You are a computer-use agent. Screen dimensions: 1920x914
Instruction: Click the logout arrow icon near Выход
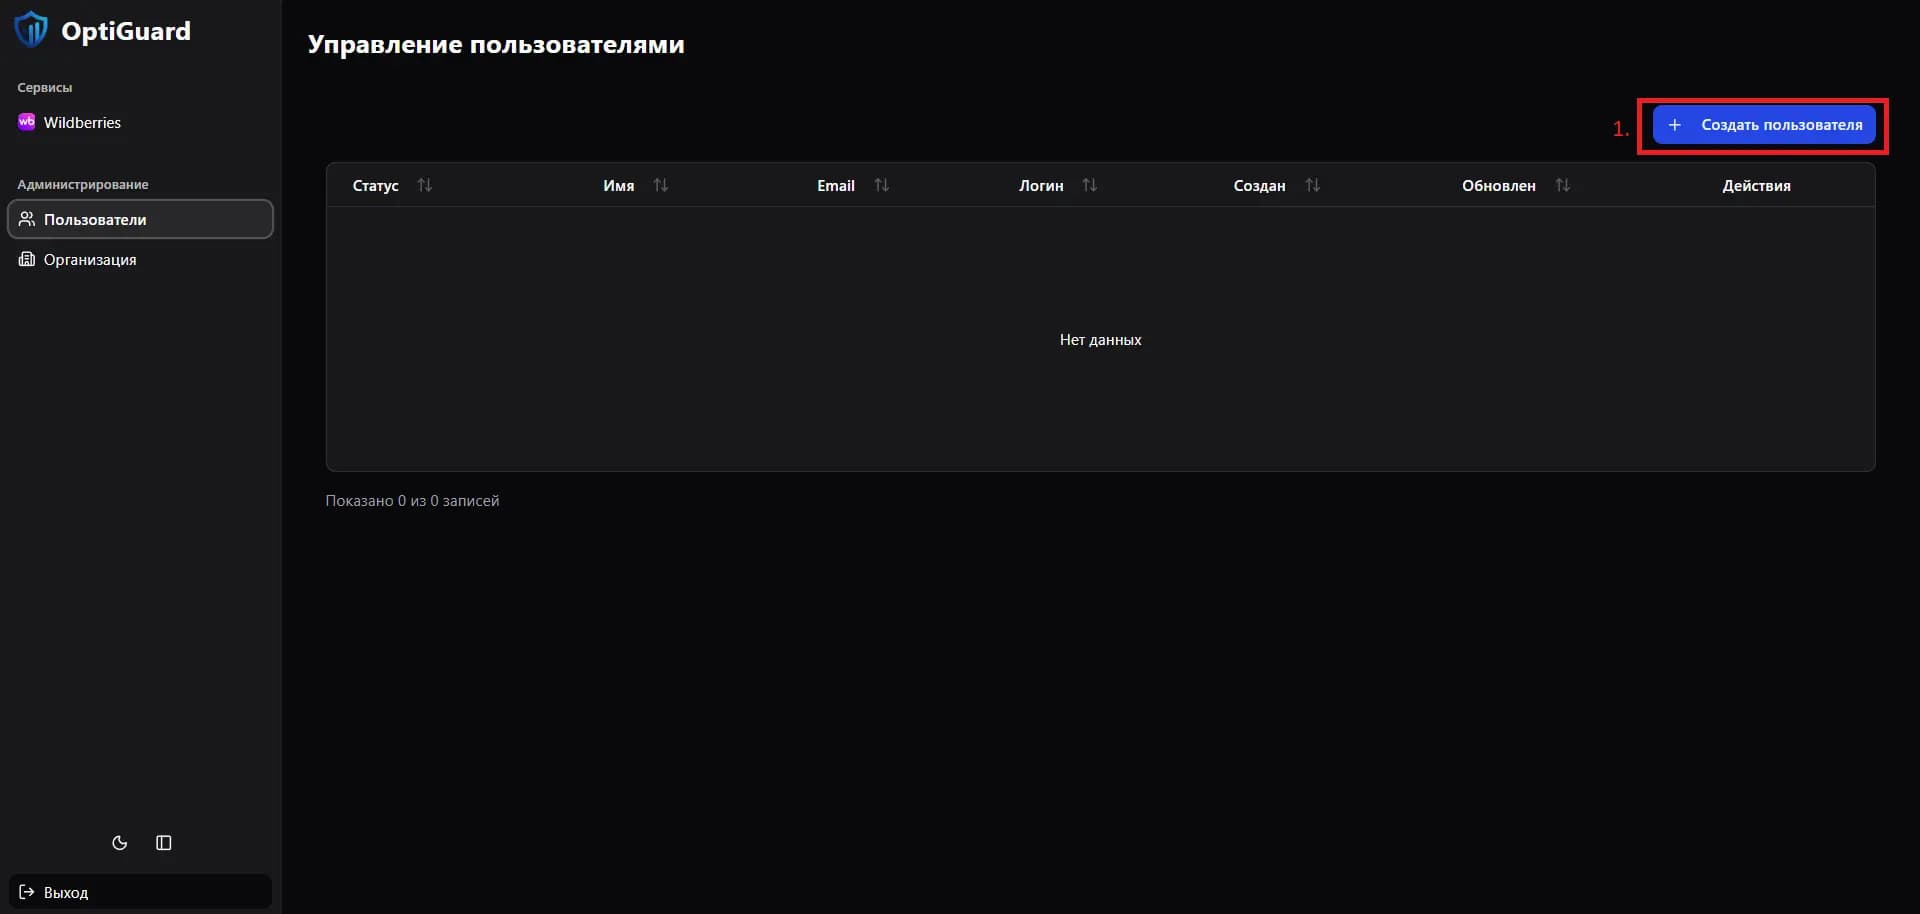[x=27, y=892]
